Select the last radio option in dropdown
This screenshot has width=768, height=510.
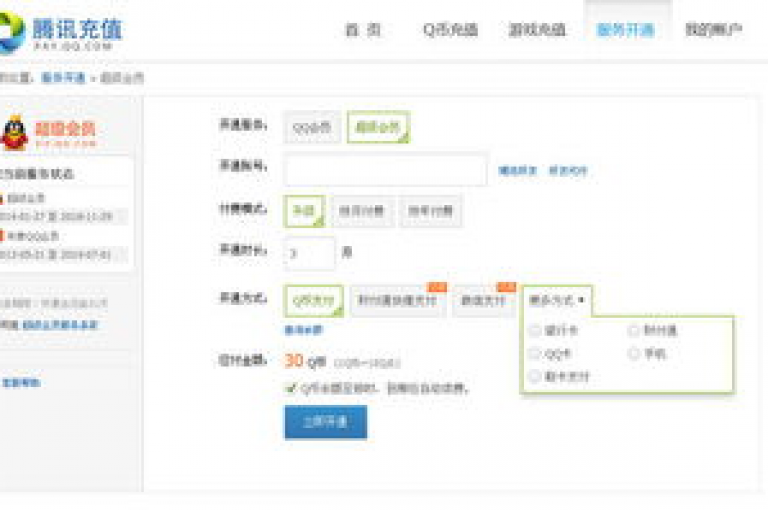tap(535, 376)
